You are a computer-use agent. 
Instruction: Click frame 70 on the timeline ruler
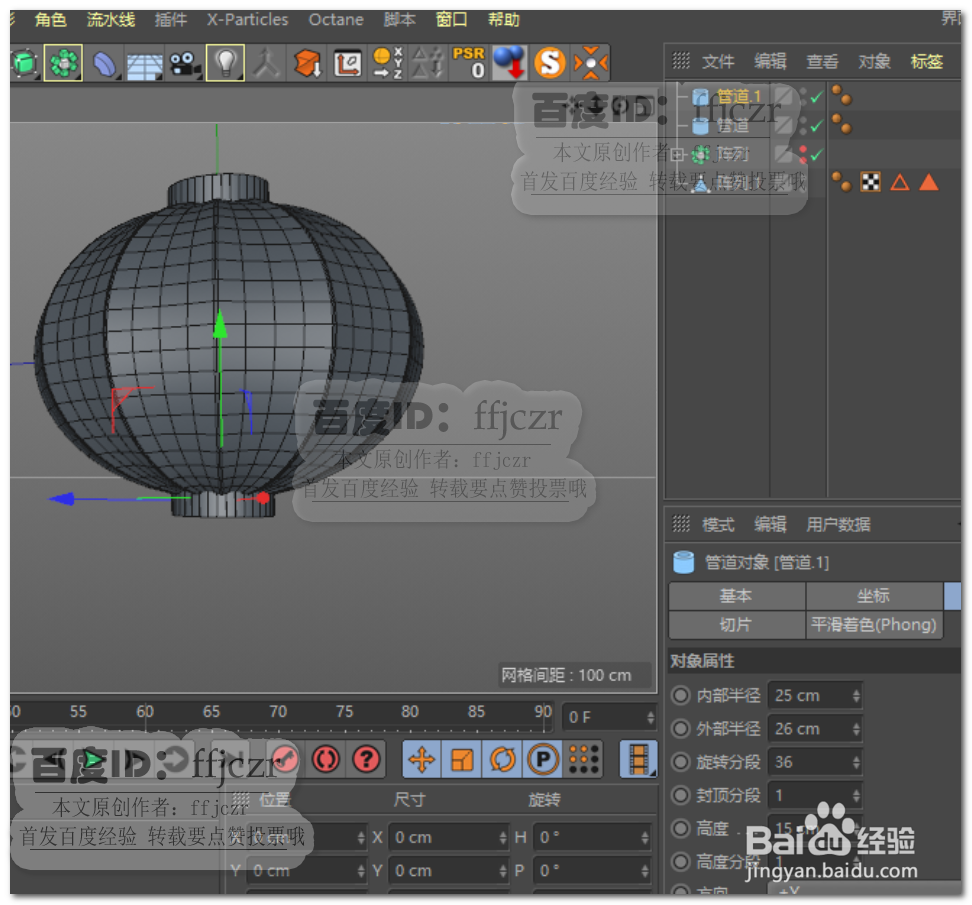(278, 711)
